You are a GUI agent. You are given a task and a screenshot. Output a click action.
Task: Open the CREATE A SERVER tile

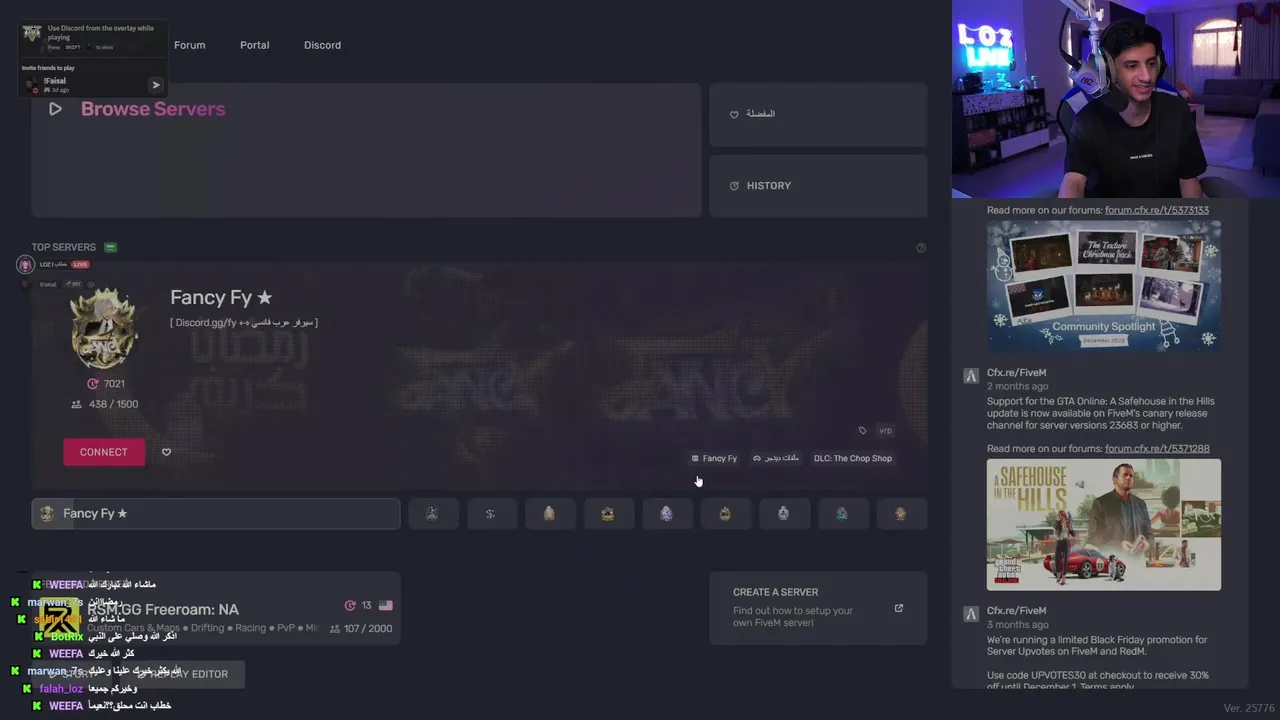818,608
